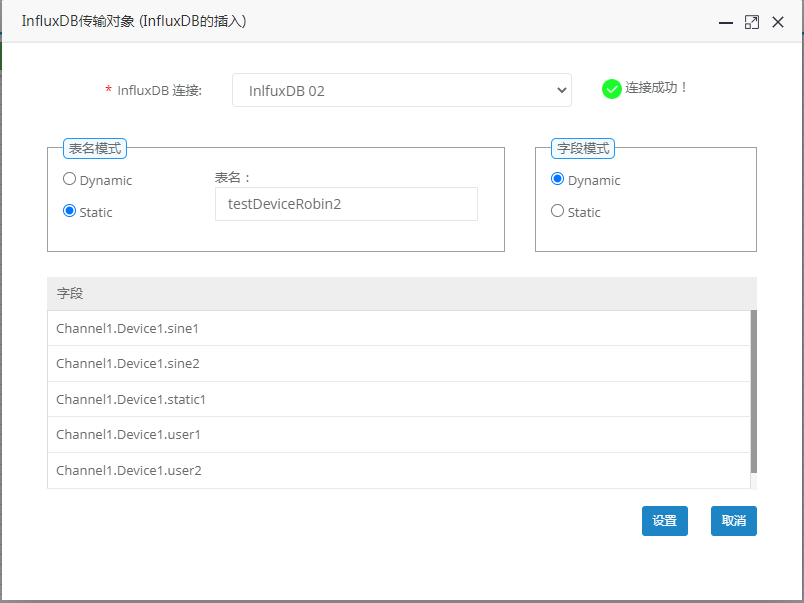Click the 表名 input field testDeviceRobin2

[347, 204]
